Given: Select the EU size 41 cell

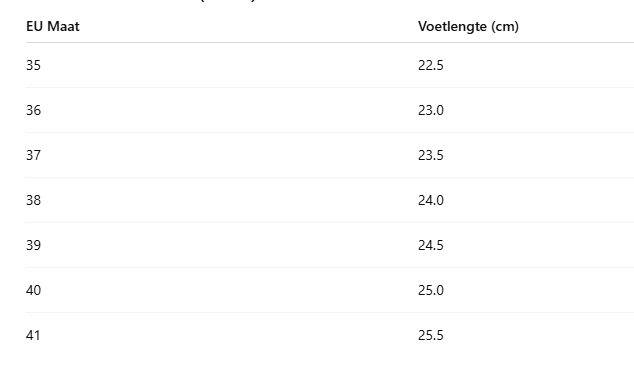Looking at the screenshot, I should click(x=33, y=335).
